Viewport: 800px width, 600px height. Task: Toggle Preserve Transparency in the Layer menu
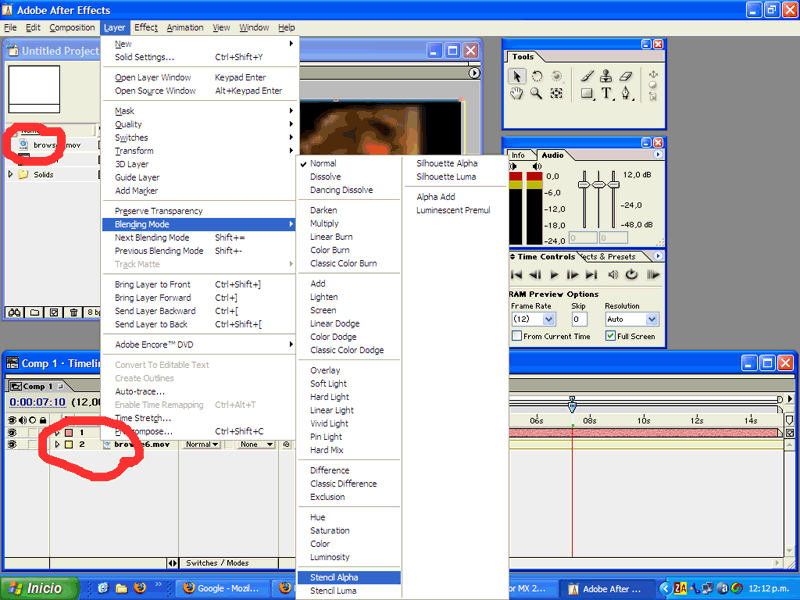click(199, 211)
